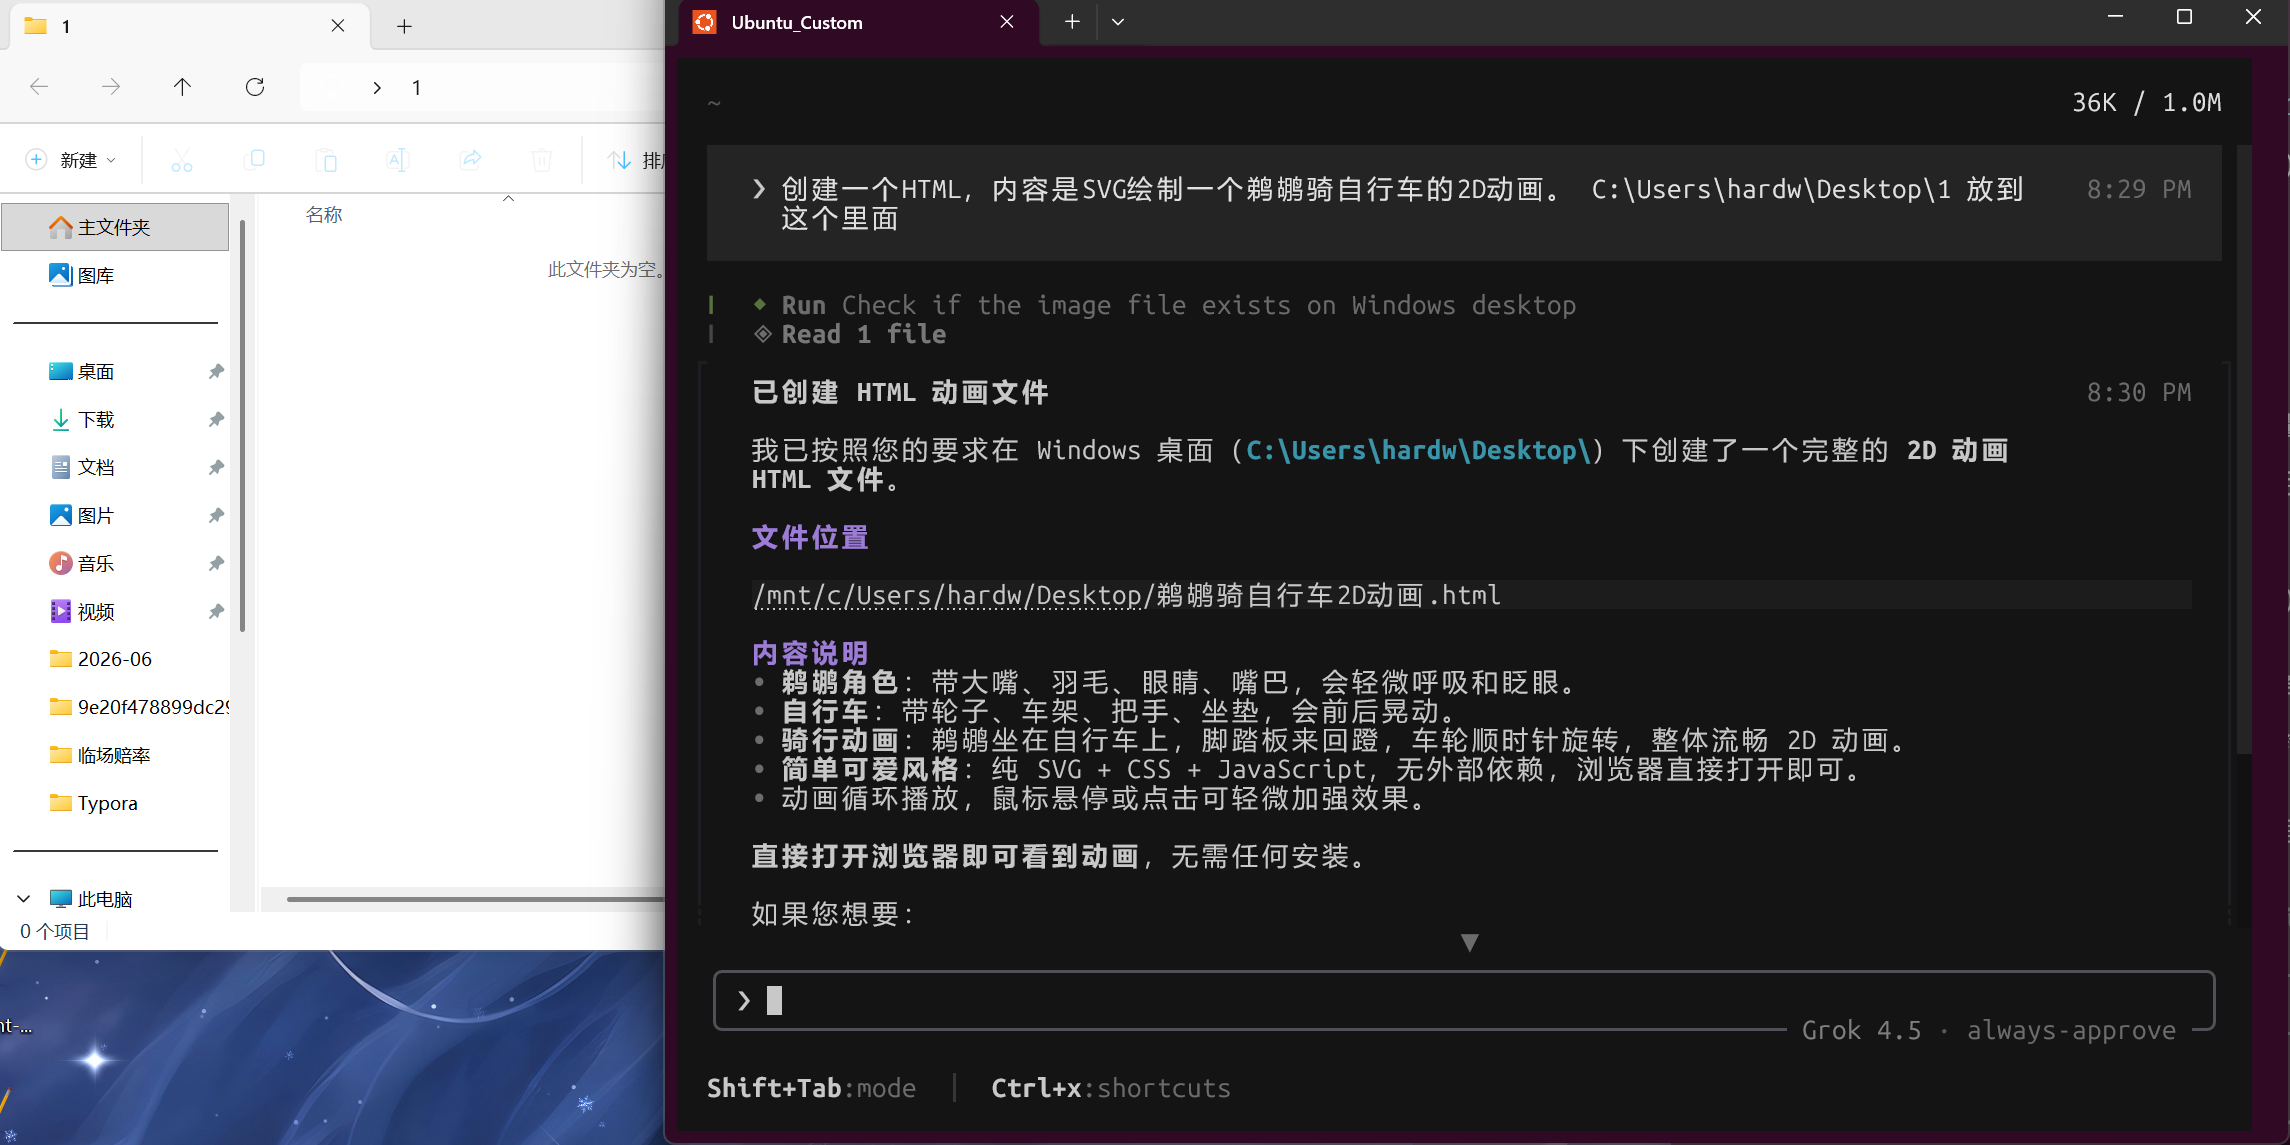Close the File Explorer tab named 1

coord(338,26)
